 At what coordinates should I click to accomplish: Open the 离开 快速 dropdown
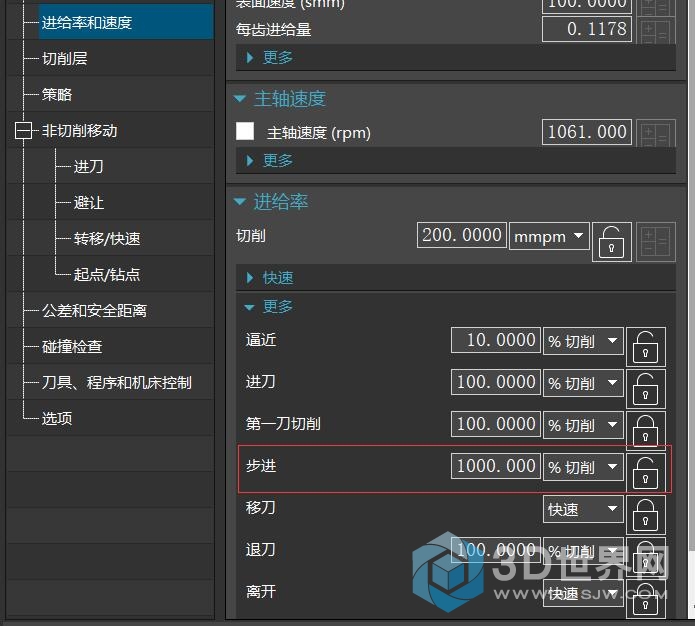(x=583, y=593)
